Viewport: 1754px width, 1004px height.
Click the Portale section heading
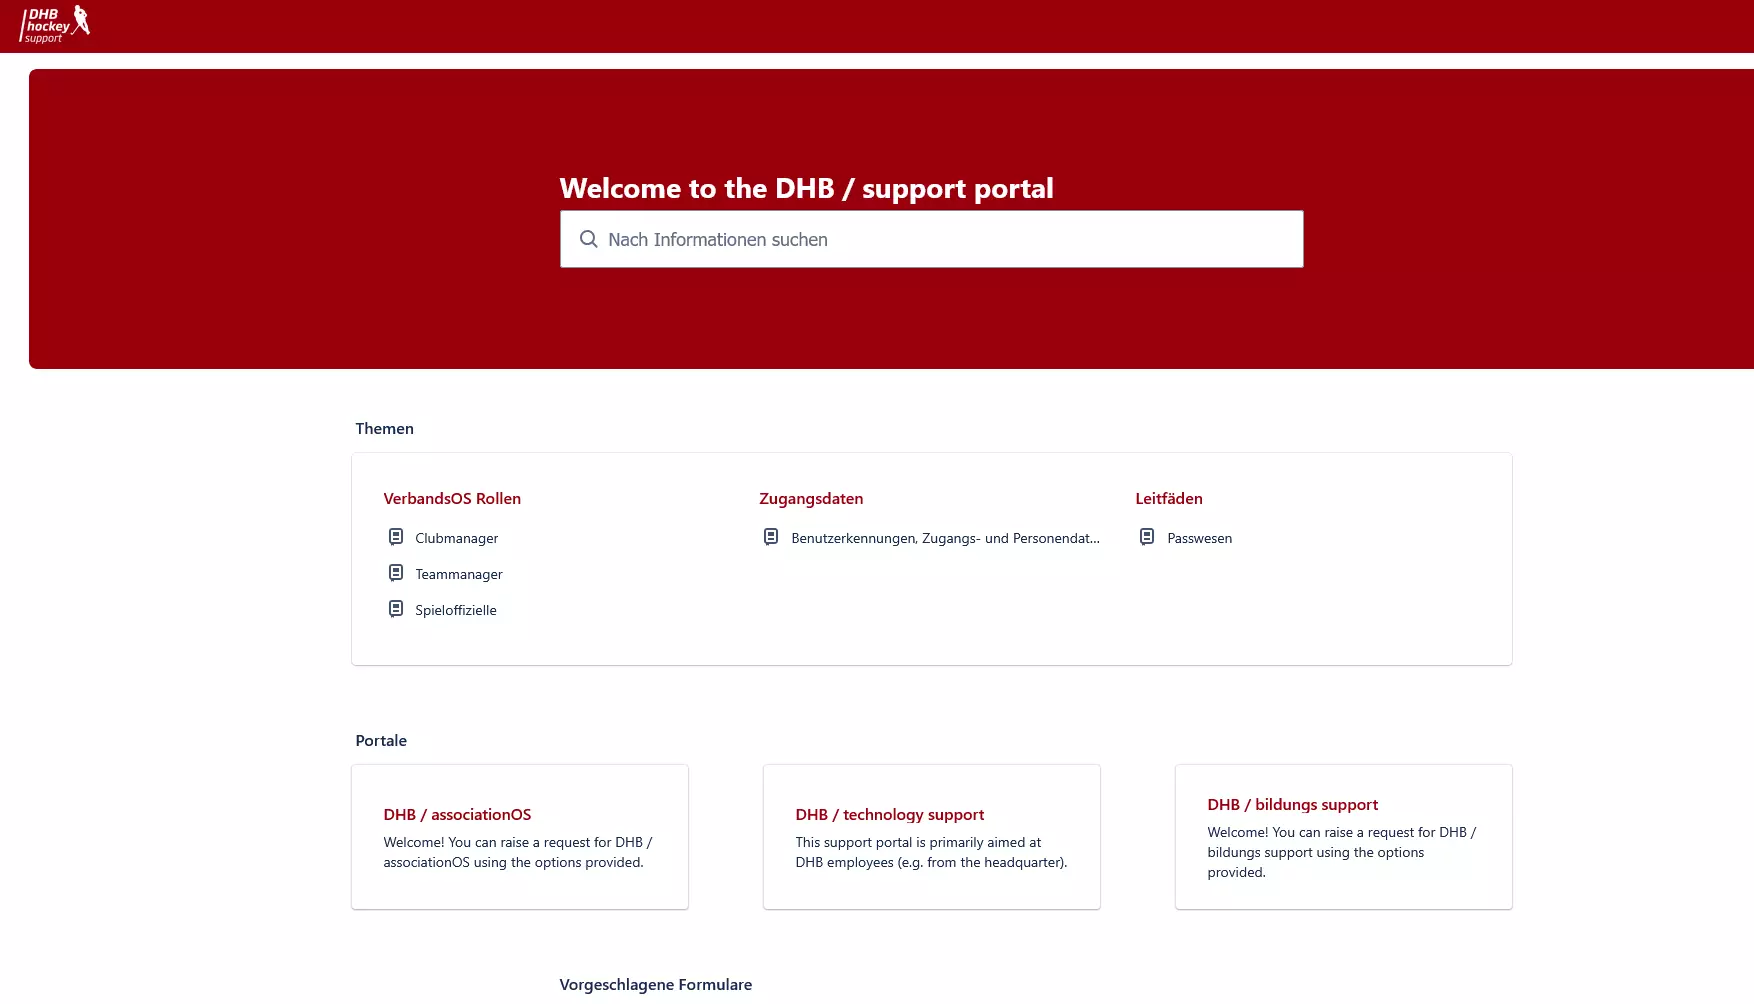(x=381, y=740)
